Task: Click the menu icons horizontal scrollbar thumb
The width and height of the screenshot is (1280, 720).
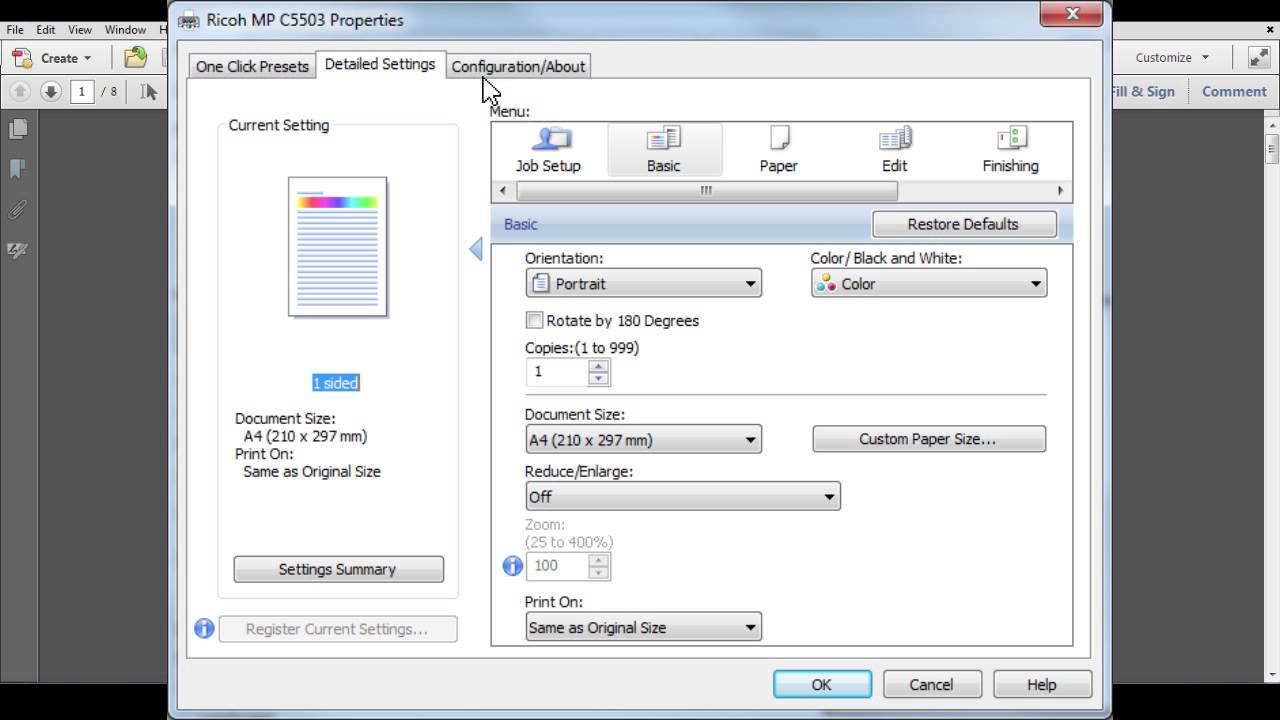Action: point(706,190)
